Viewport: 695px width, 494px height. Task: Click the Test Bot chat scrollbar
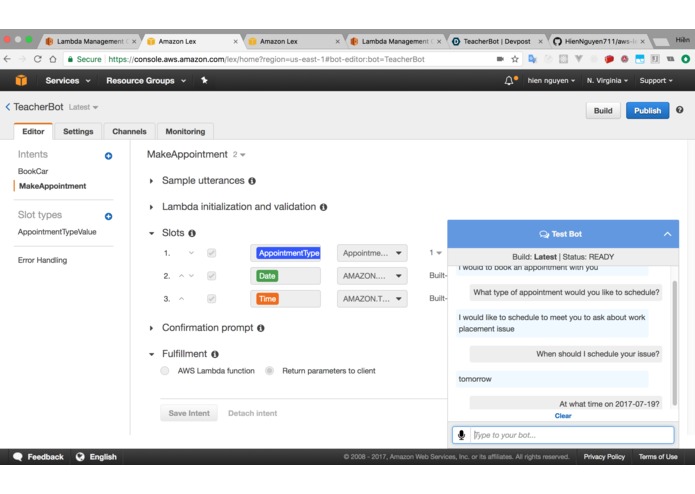point(675,343)
